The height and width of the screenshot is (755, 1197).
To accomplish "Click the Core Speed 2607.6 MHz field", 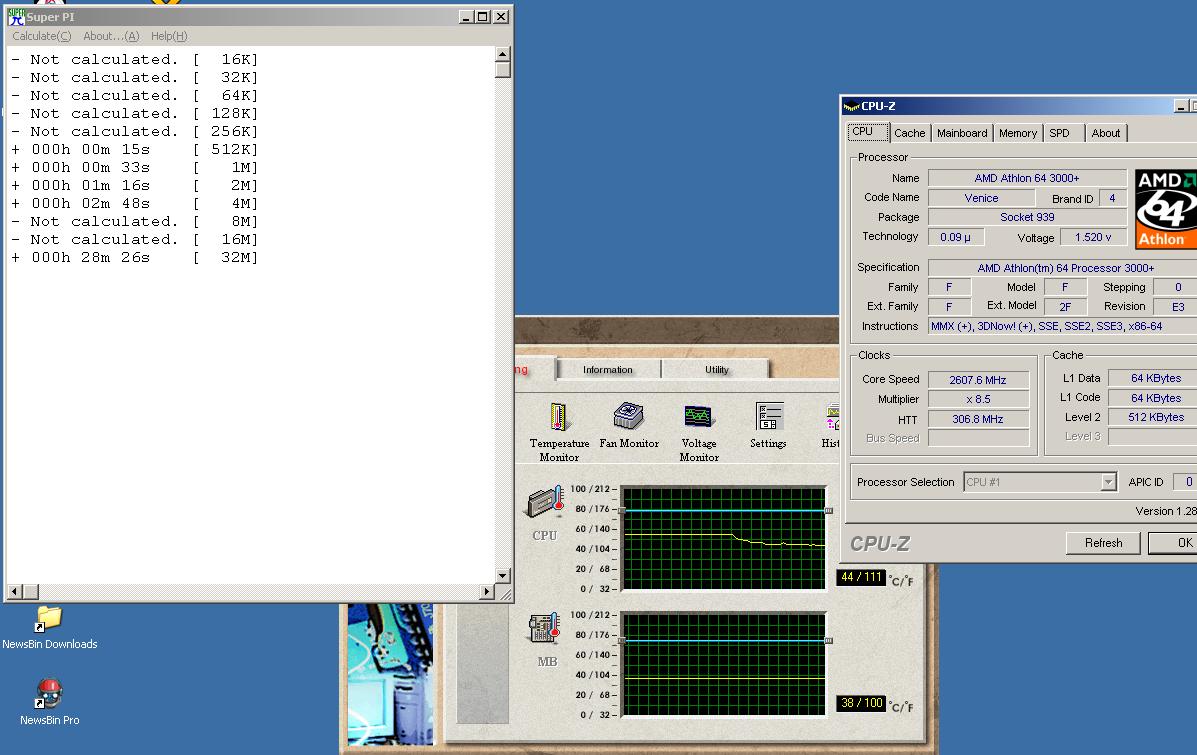I will [x=978, y=379].
